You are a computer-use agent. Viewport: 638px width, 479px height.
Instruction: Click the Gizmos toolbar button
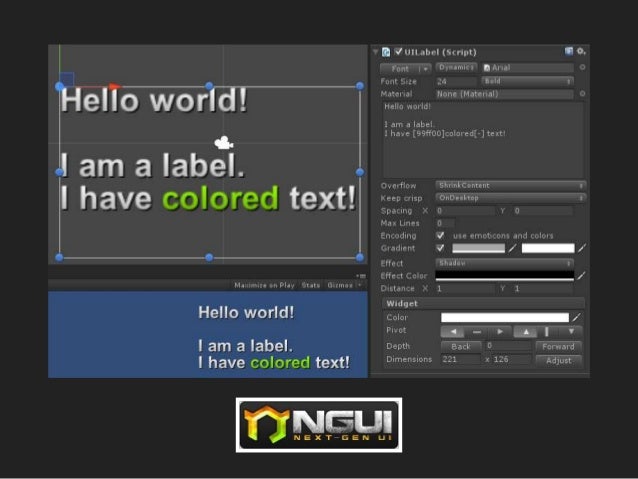340,285
